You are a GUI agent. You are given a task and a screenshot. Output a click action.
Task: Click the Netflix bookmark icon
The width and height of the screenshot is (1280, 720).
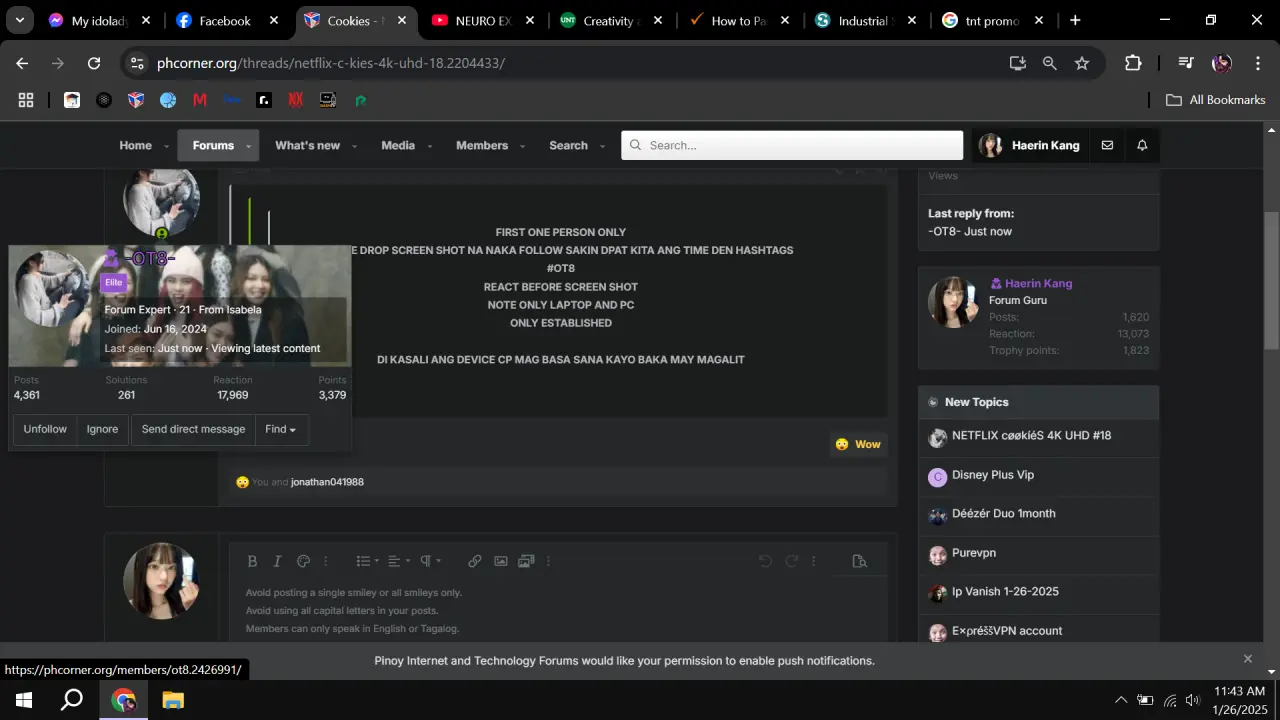pyautogui.click(x=295, y=100)
